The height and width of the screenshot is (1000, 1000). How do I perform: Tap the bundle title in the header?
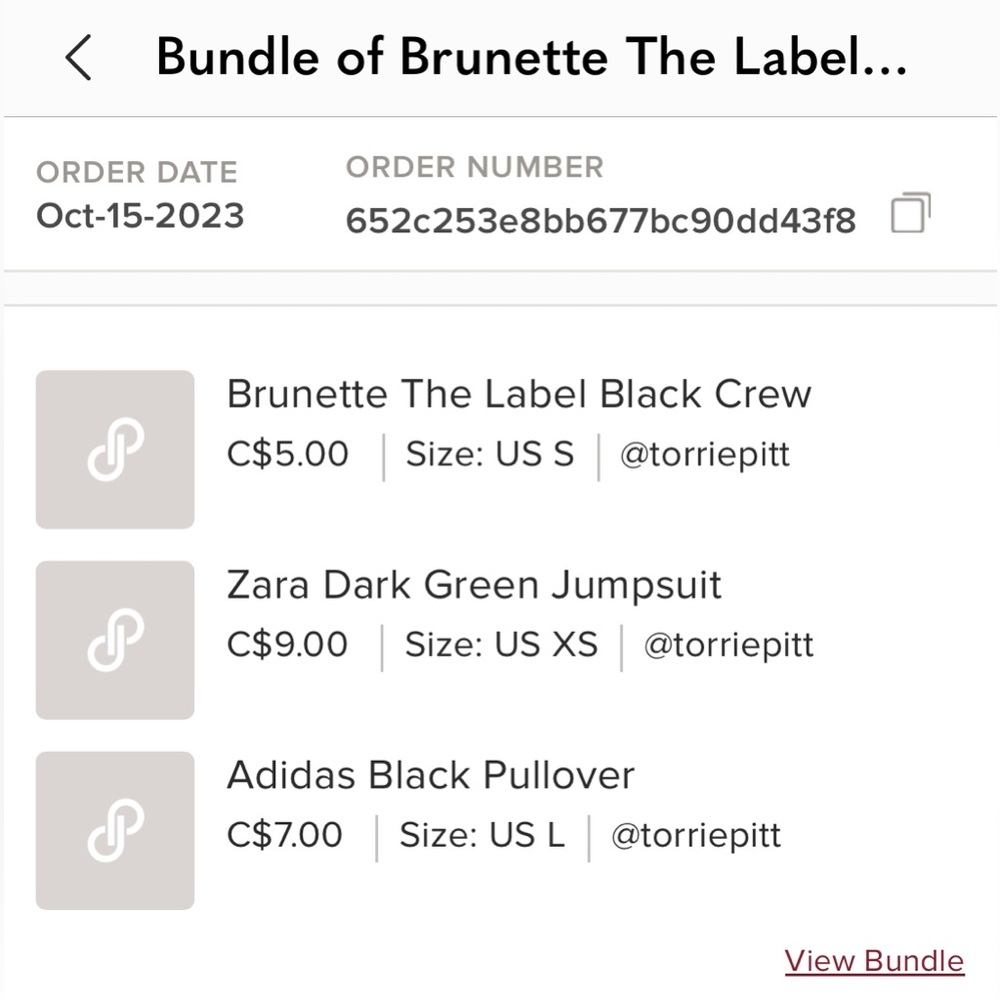pos(532,57)
